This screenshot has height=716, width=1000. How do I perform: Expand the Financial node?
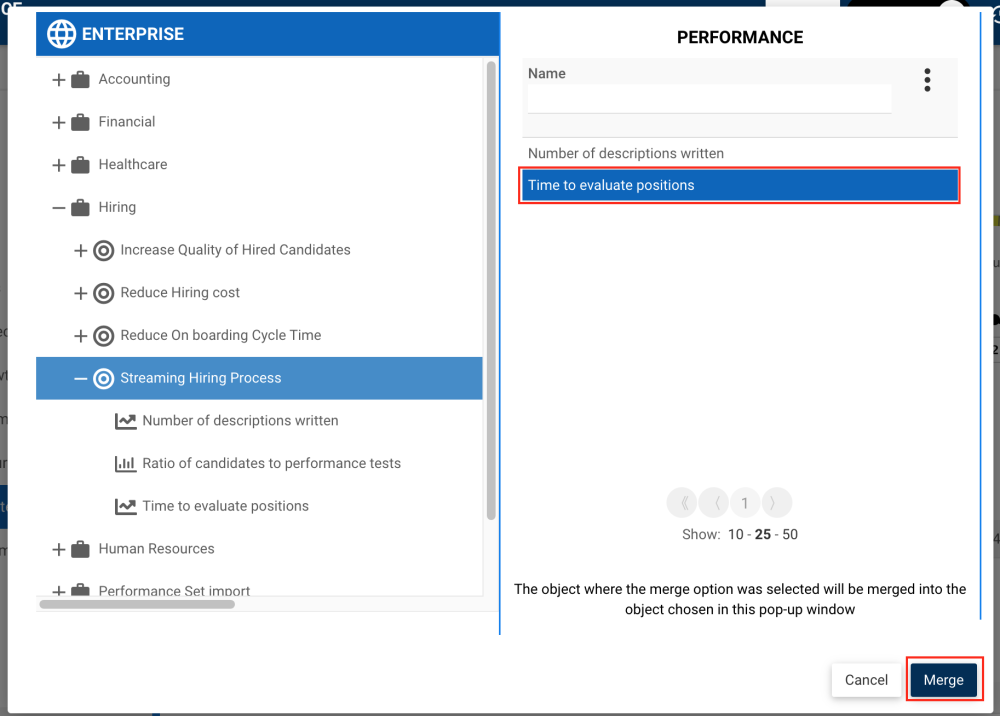pyautogui.click(x=58, y=121)
